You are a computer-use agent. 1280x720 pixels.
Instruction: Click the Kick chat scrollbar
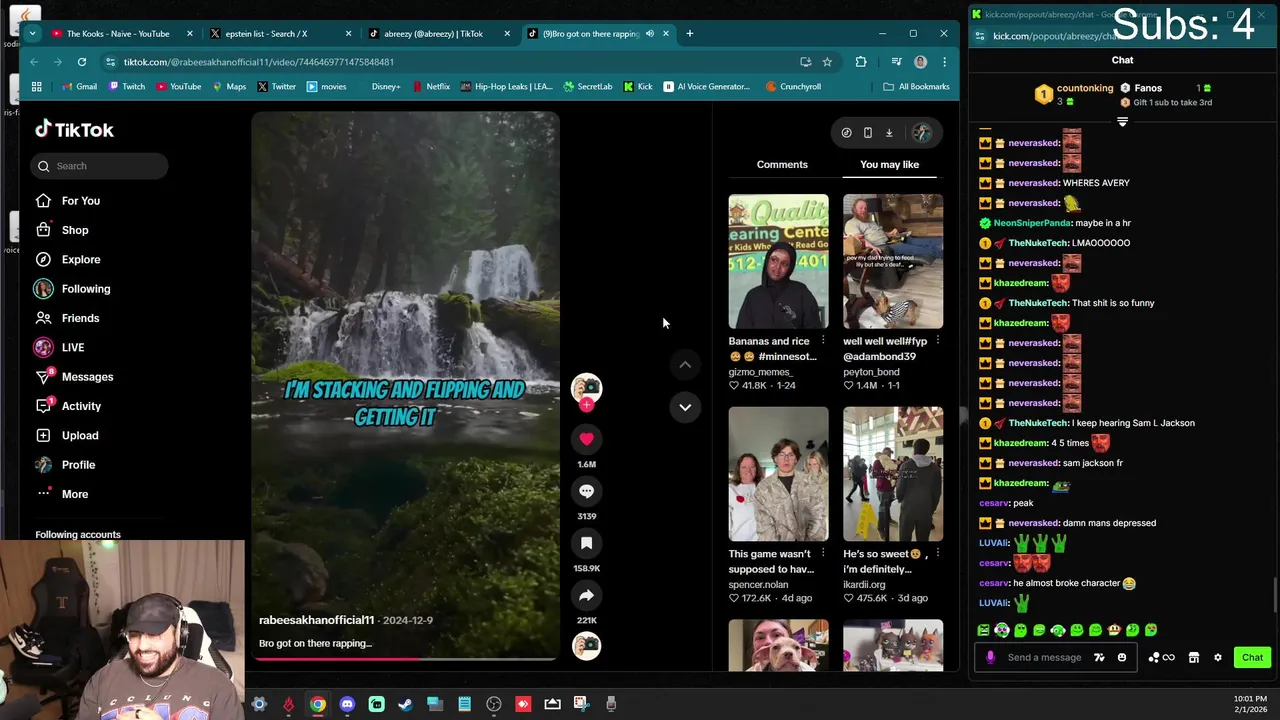(1275, 596)
